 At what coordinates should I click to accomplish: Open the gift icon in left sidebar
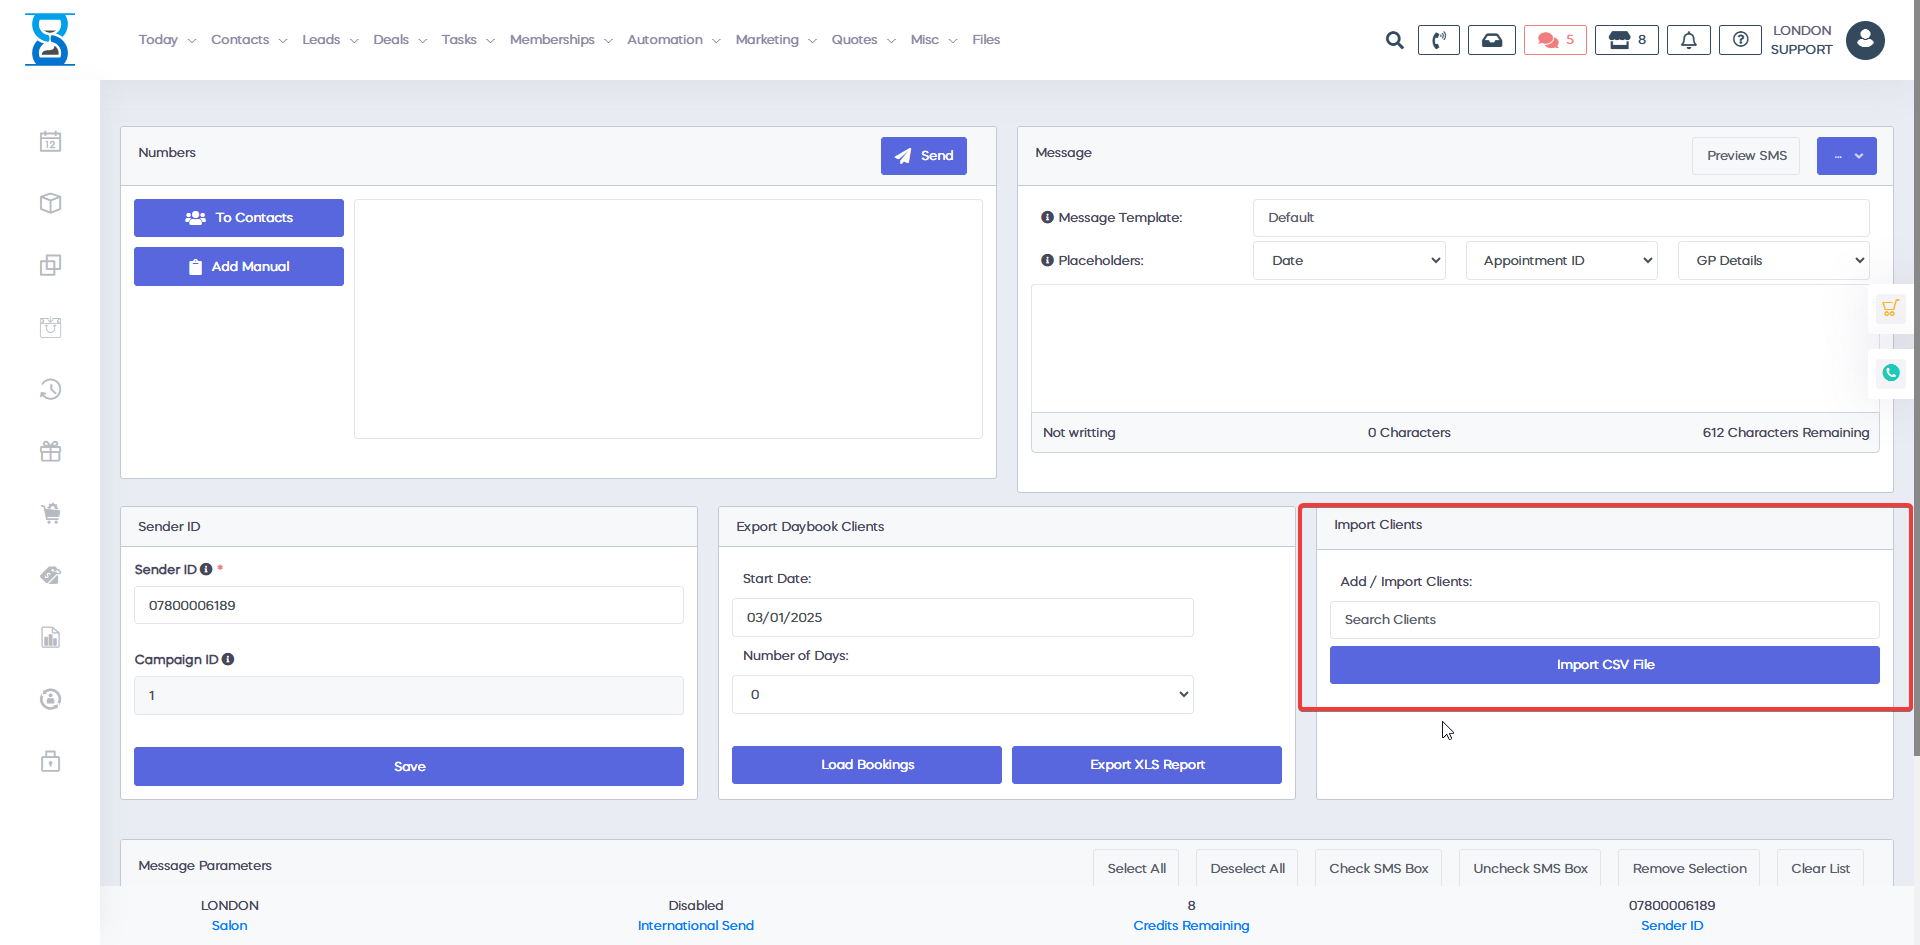(x=51, y=452)
